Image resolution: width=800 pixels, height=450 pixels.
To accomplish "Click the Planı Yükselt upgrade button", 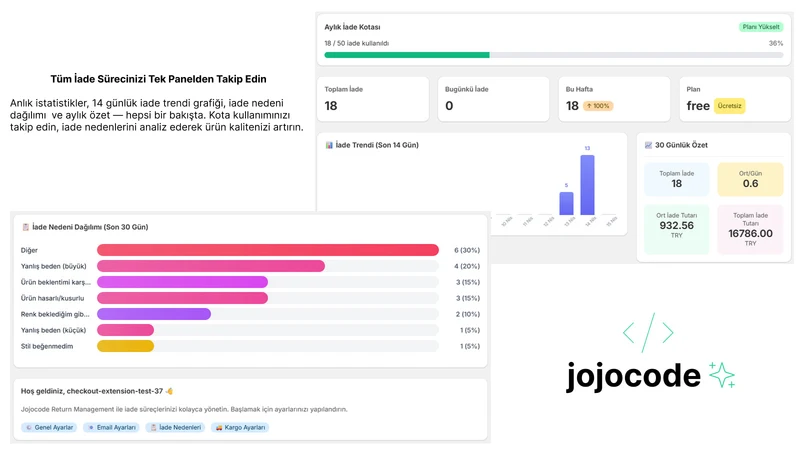I will pos(761,27).
